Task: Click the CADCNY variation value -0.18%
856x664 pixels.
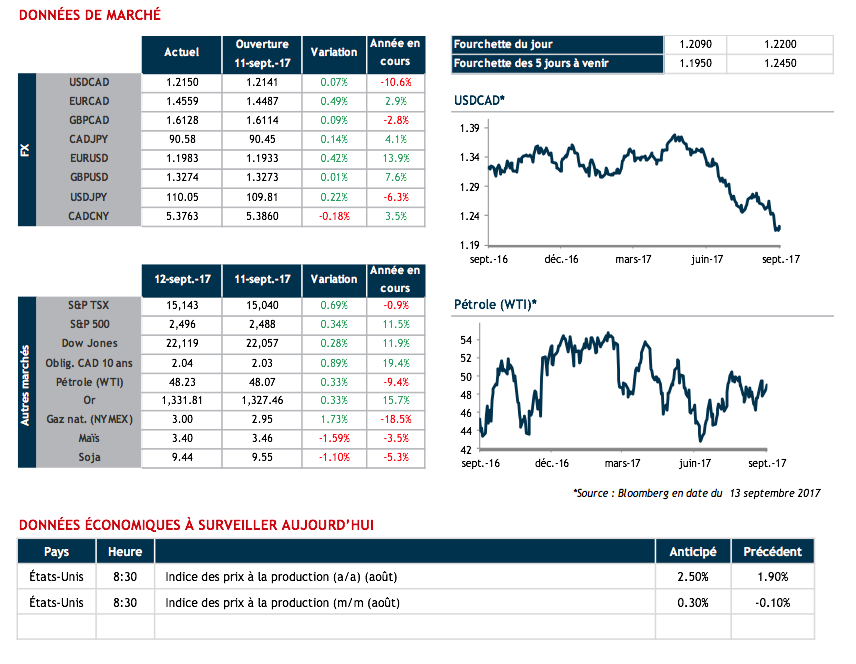Action: tap(333, 215)
